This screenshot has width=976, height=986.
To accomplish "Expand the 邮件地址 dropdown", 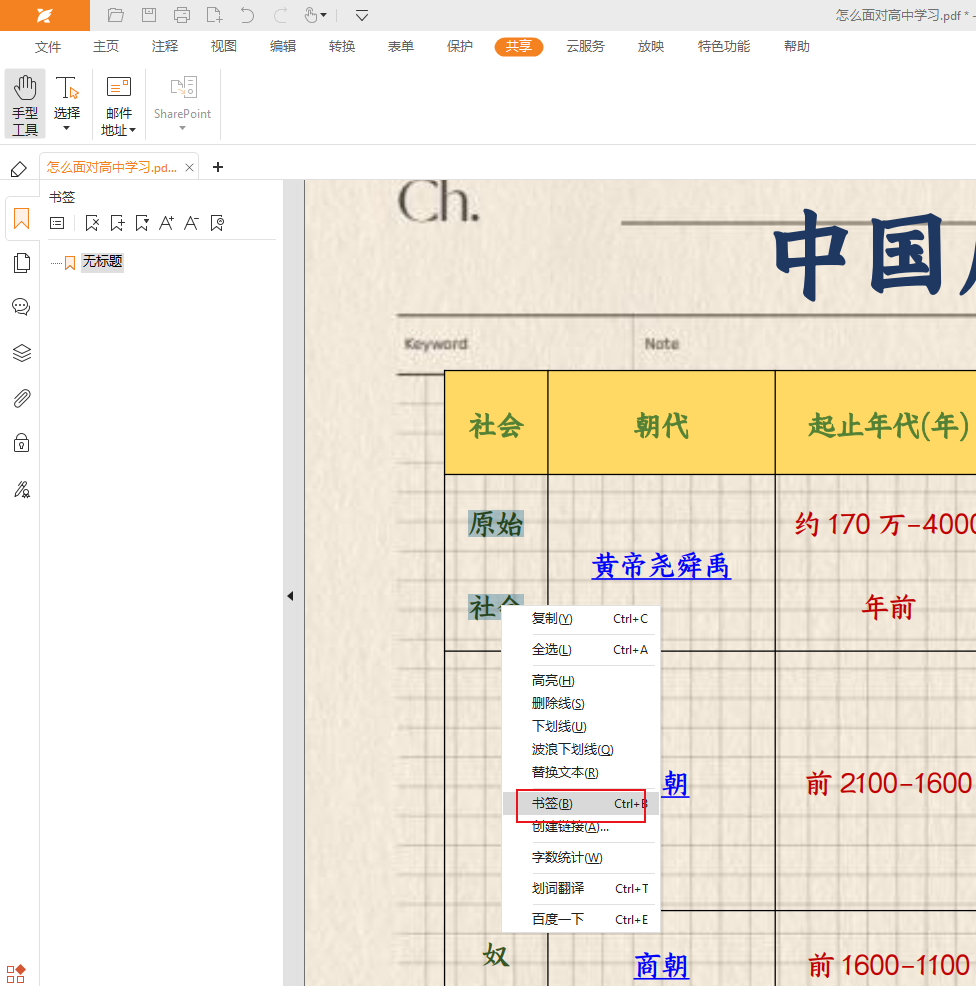I will point(132,131).
